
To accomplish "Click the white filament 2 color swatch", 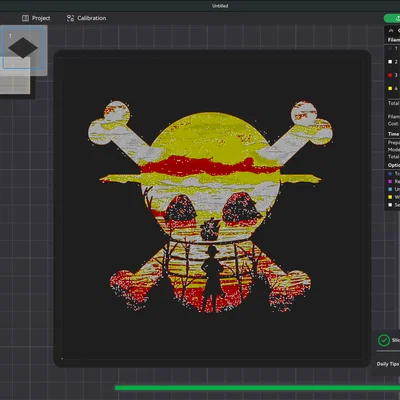I will [390, 62].
